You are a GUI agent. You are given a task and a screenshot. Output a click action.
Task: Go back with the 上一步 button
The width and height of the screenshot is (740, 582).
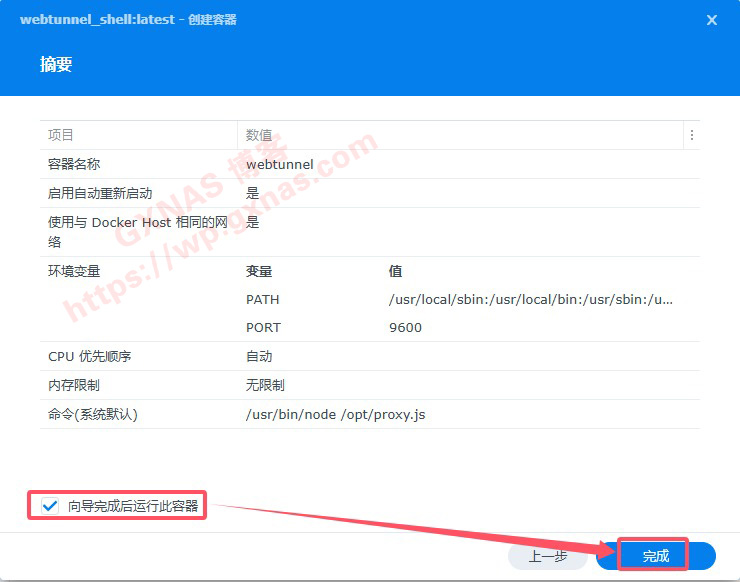pyautogui.click(x=548, y=556)
